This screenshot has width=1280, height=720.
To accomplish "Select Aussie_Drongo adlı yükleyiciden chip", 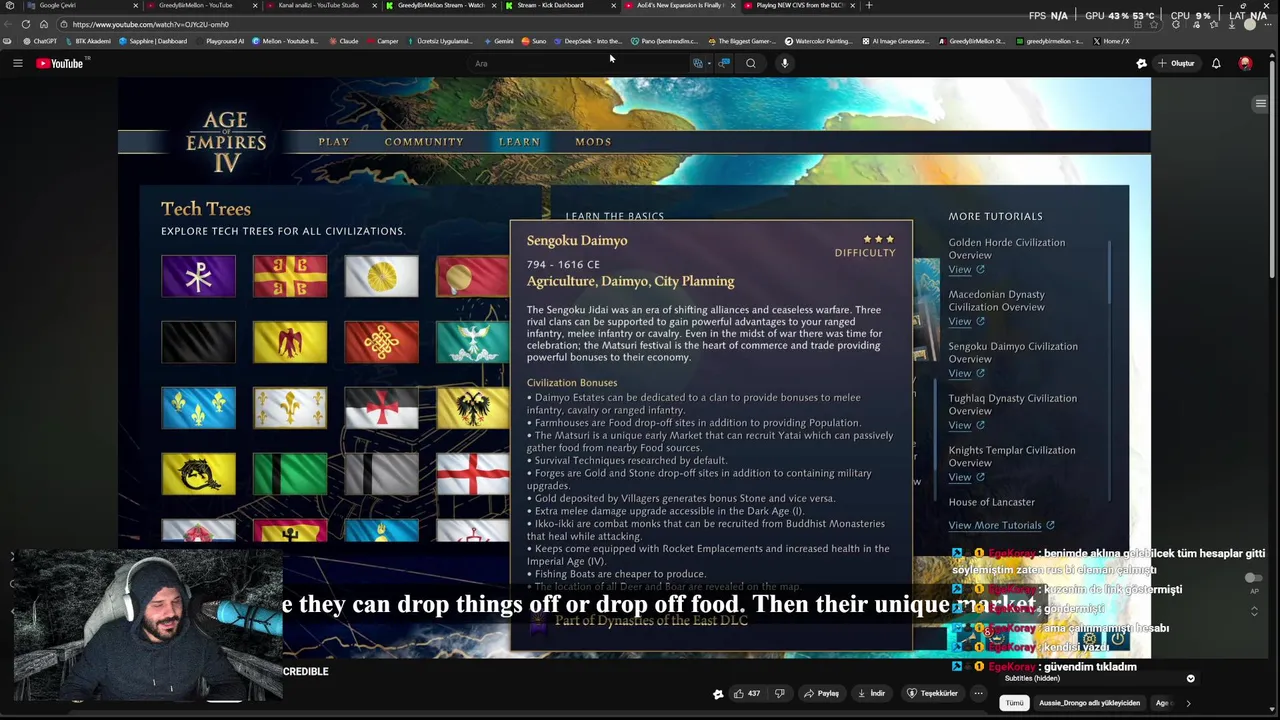I will [1089, 703].
